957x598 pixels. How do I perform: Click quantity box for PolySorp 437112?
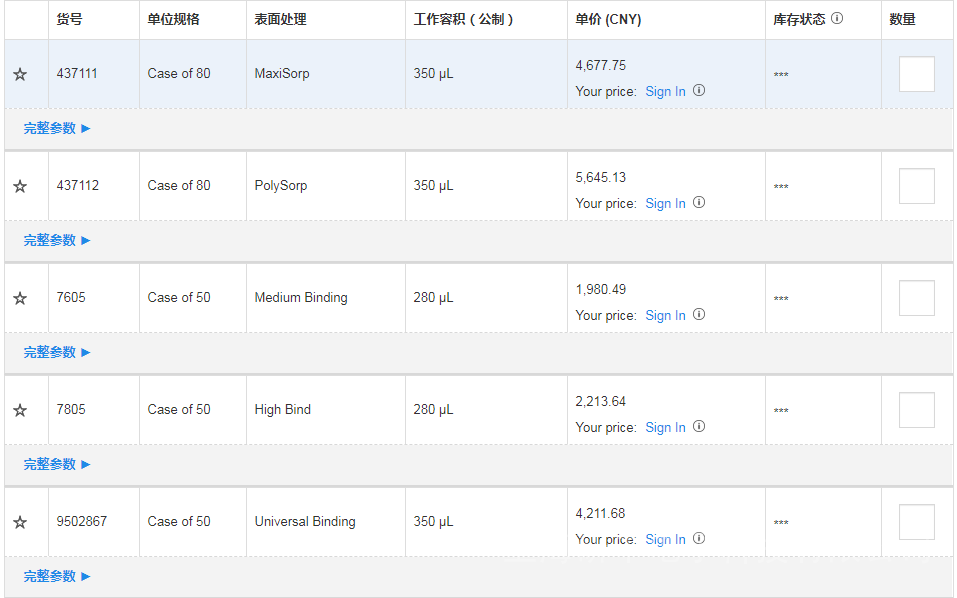click(x=916, y=186)
